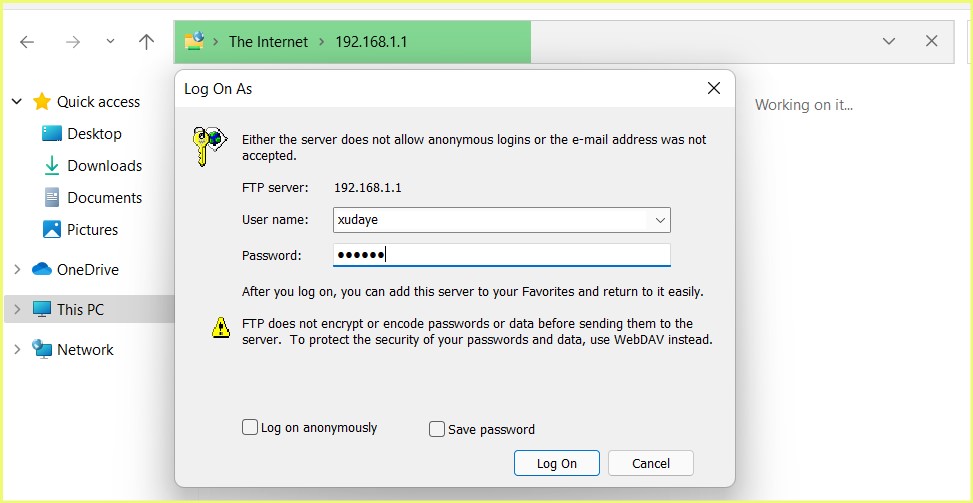Open the recent locations chevron
The image size is (973, 503).
(110, 42)
